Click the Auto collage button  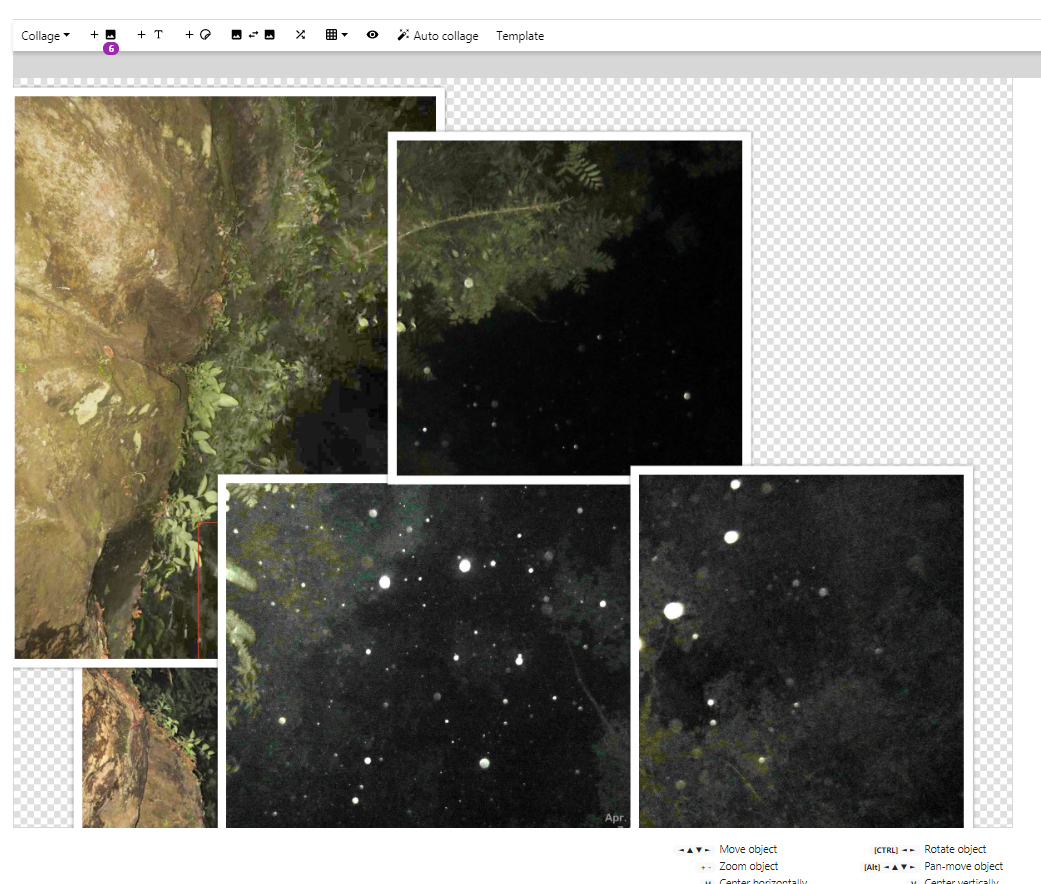pyautogui.click(x=438, y=36)
